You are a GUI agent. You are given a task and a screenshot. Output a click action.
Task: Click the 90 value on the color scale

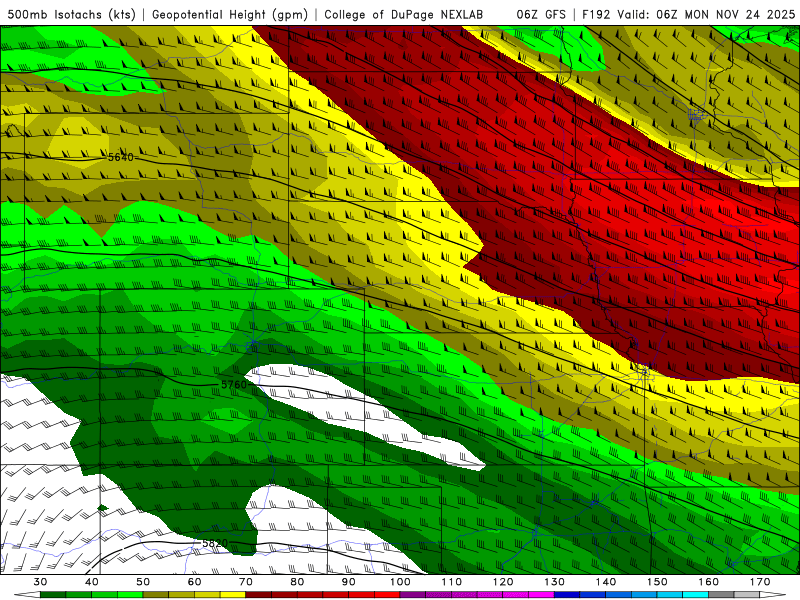(348, 582)
